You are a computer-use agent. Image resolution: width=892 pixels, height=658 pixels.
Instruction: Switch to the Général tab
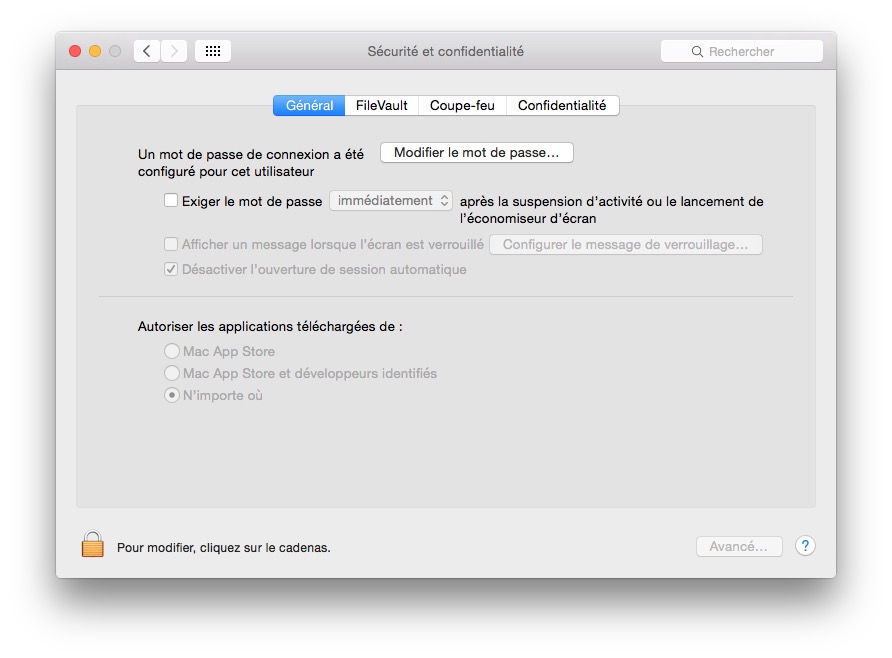pos(309,105)
